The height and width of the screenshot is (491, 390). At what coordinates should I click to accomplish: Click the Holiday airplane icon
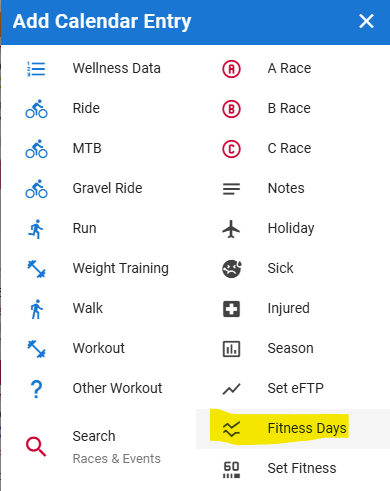click(x=231, y=229)
